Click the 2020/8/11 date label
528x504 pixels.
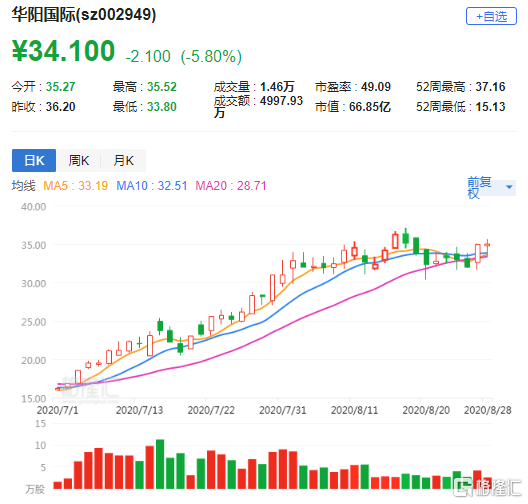pos(354,410)
